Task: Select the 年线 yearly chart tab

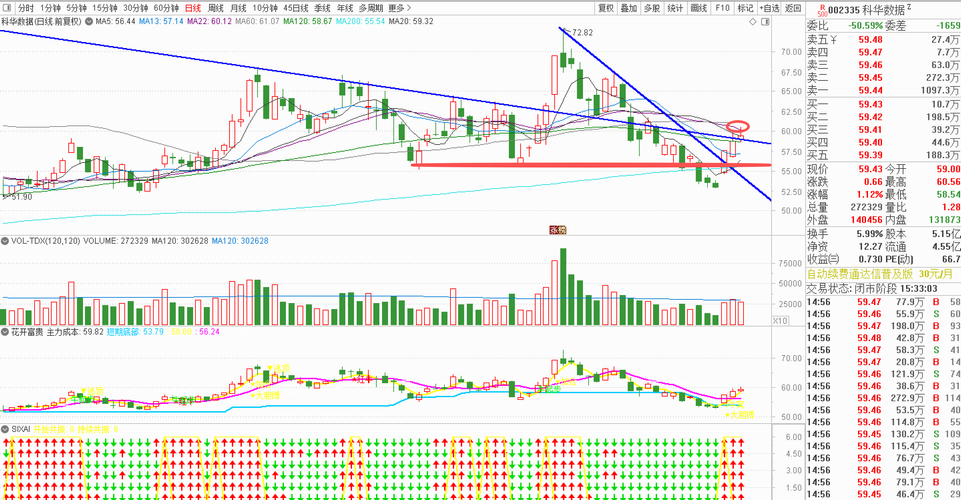Action: pos(345,8)
